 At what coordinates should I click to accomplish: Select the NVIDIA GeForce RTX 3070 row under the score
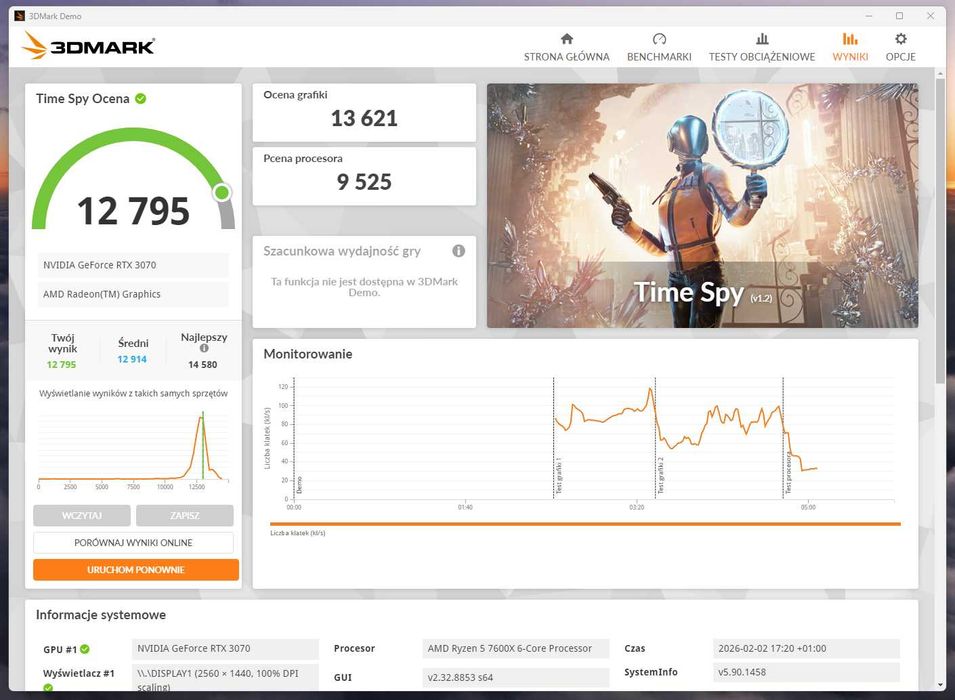pyautogui.click(x=133, y=265)
